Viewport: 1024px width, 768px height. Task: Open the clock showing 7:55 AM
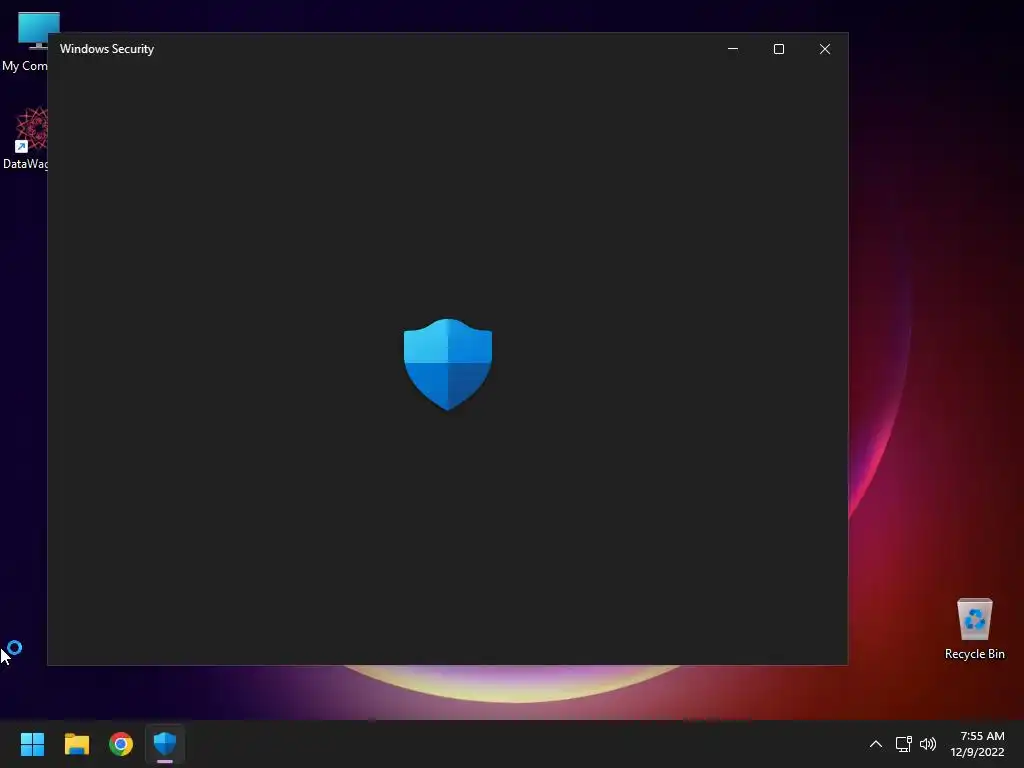point(982,736)
